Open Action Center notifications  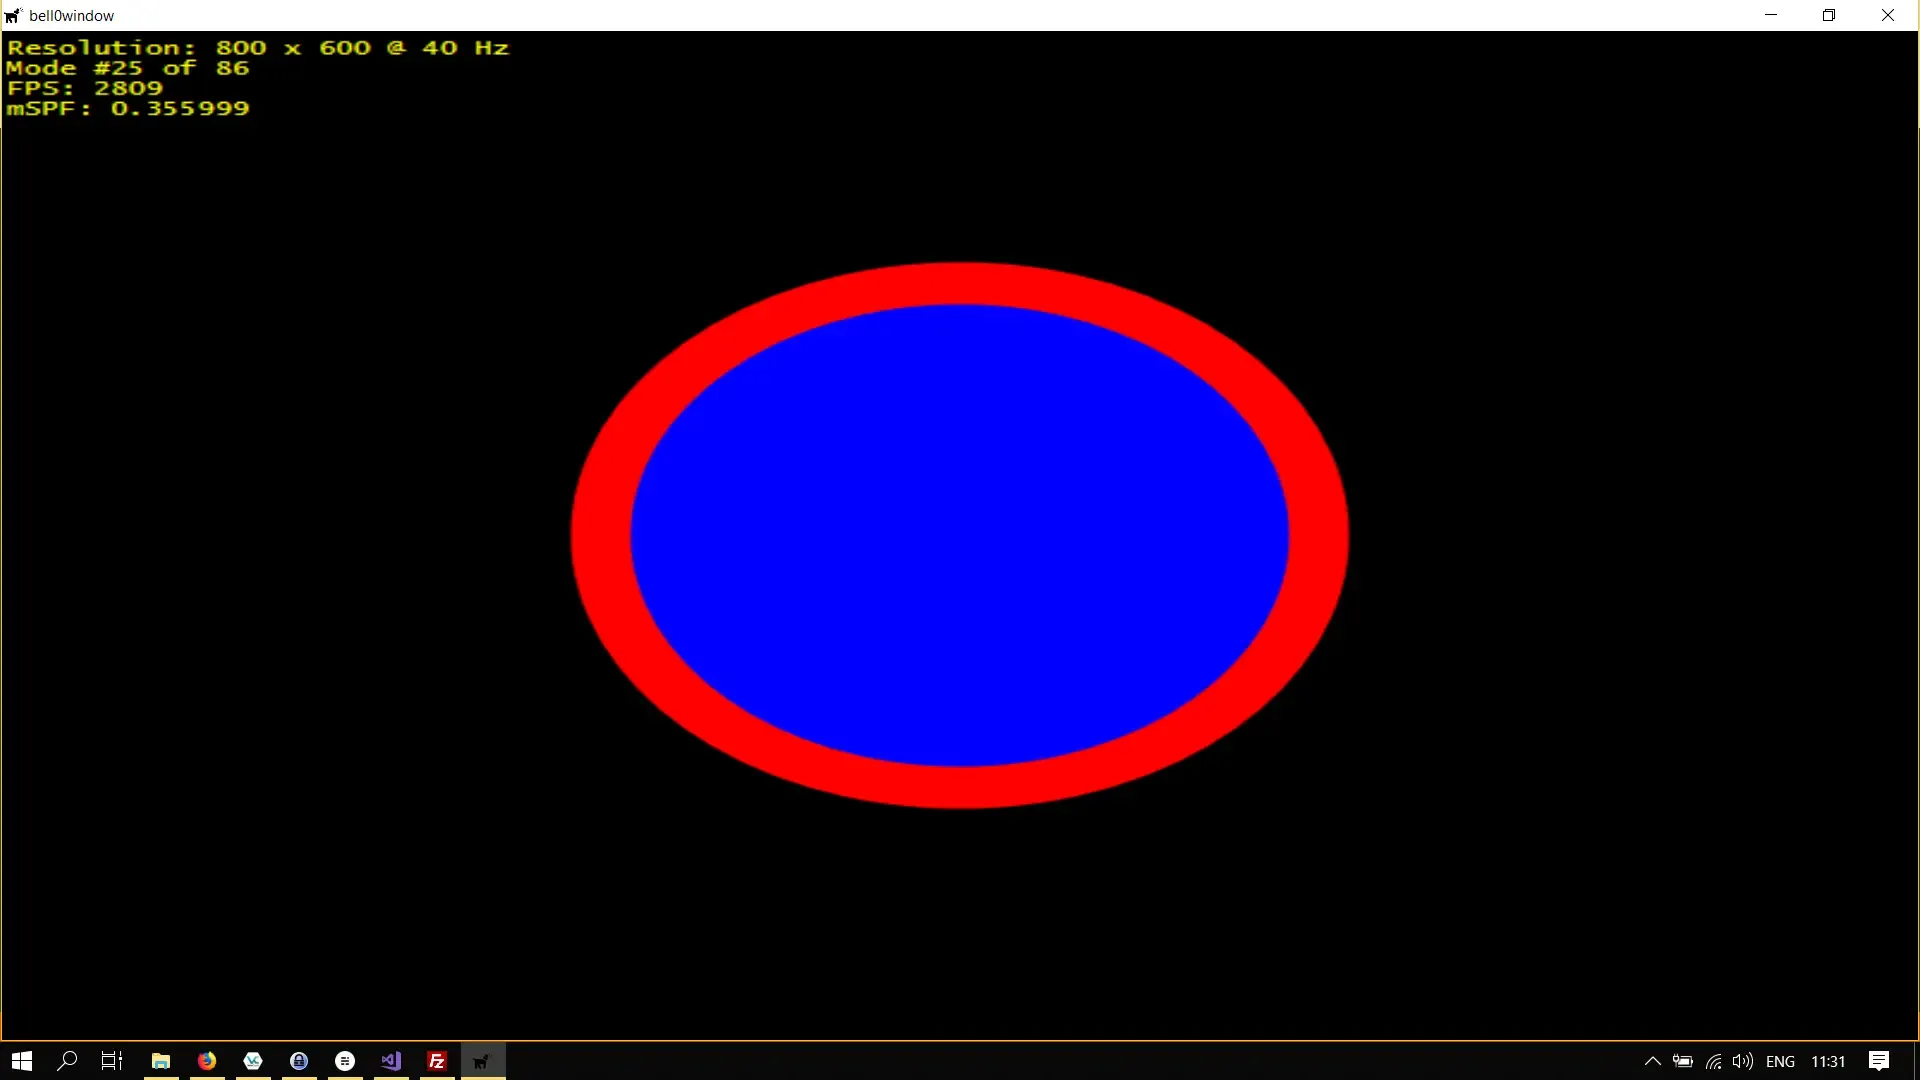[1879, 1061]
